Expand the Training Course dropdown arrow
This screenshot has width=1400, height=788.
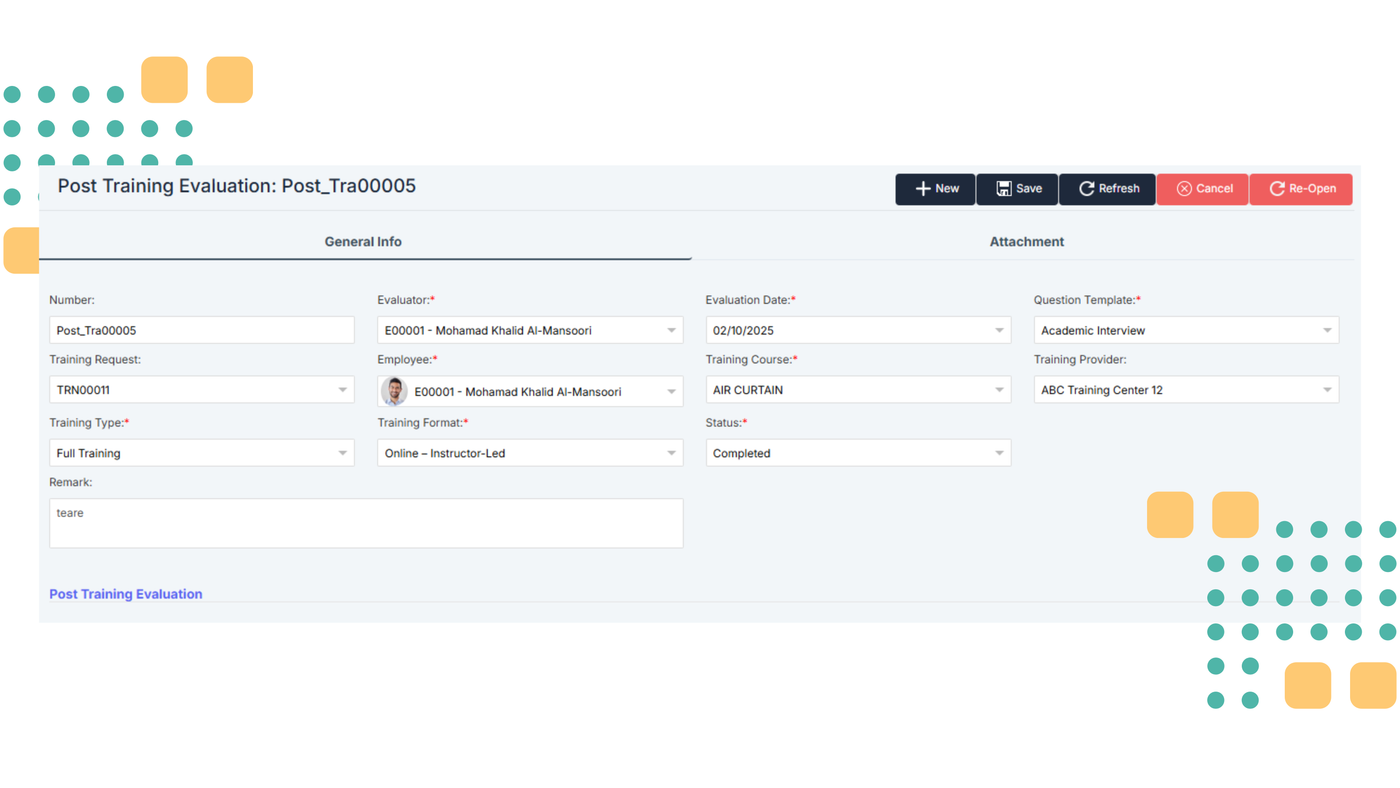pyautogui.click(x=999, y=390)
